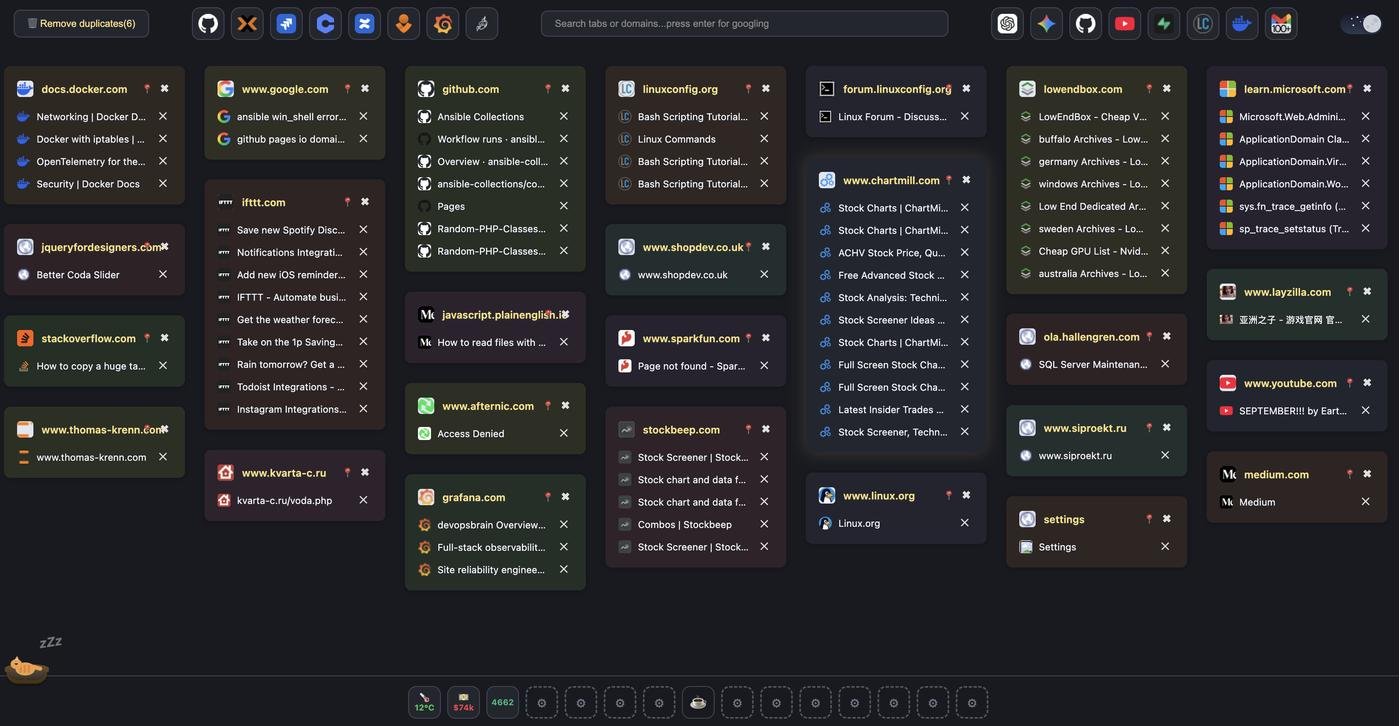Click the coffee cup widget in bottom bar
This screenshot has height=726, width=1400.
tap(698, 702)
